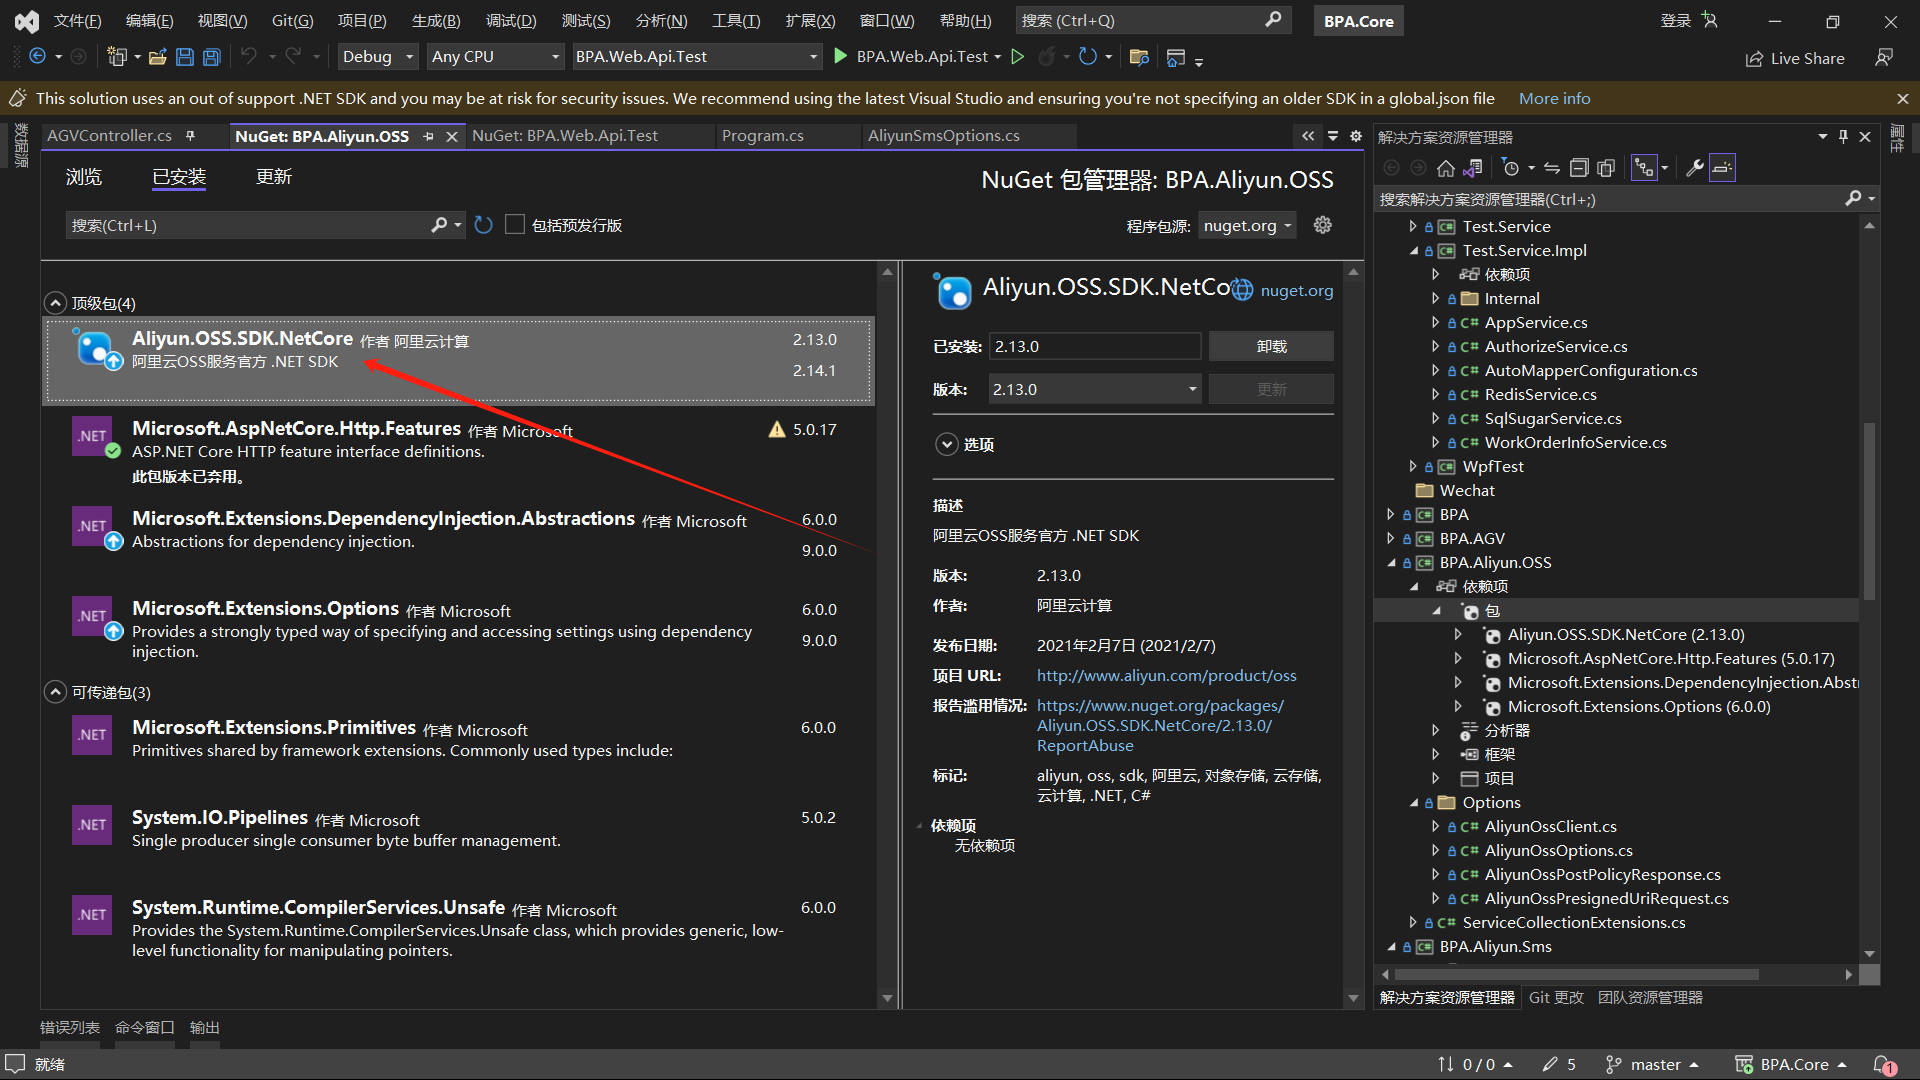
Task: Open NuGet settings gear icon
Action: [1322, 225]
